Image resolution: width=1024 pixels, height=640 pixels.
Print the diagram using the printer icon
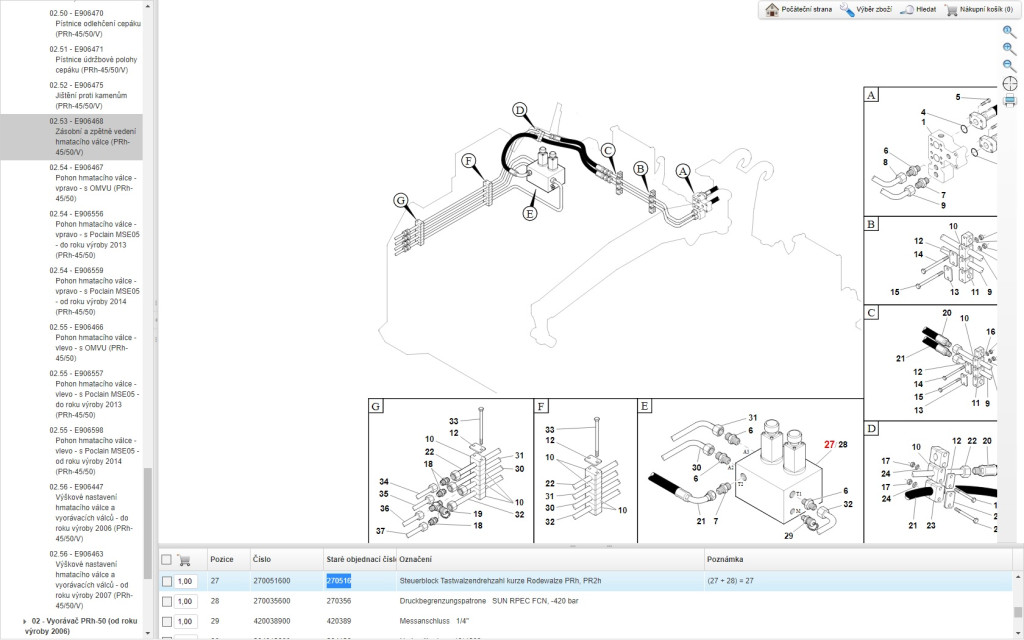[x=1010, y=100]
